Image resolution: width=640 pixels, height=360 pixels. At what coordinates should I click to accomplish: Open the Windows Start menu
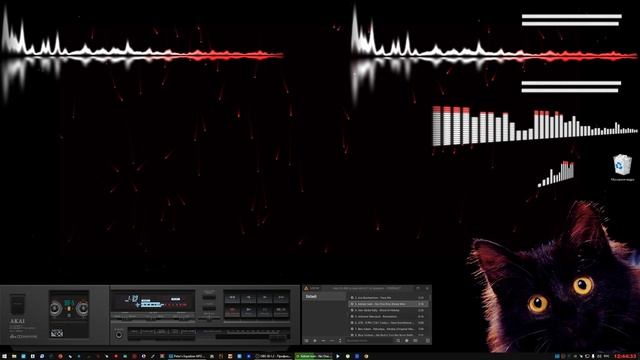click(x=4, y=356)
